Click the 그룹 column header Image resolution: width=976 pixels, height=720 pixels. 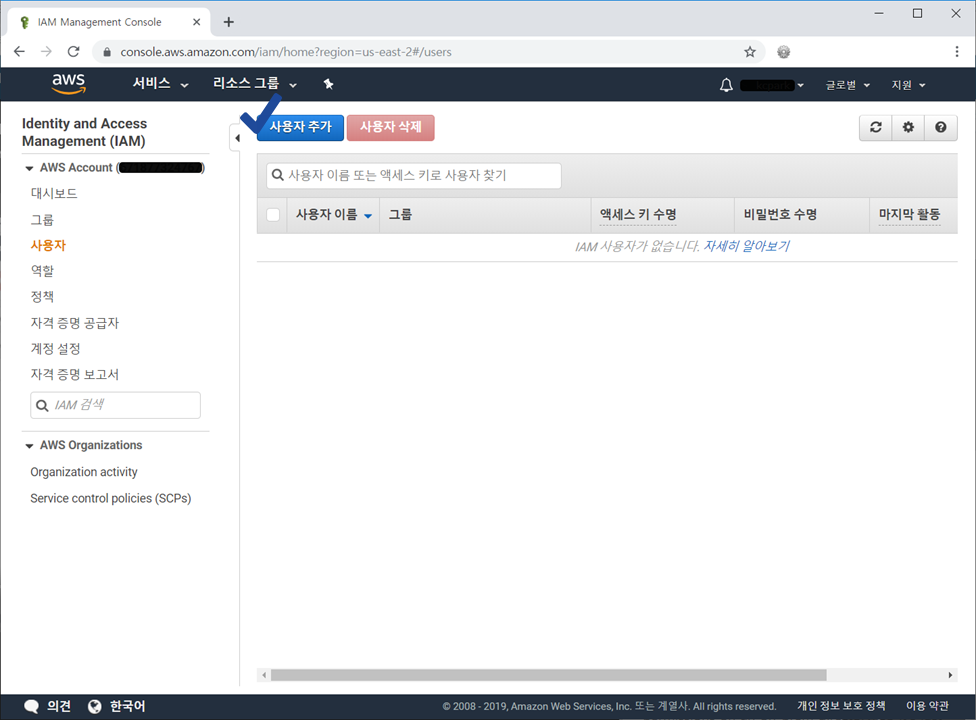pyautogui.click(x=400, y=215)
